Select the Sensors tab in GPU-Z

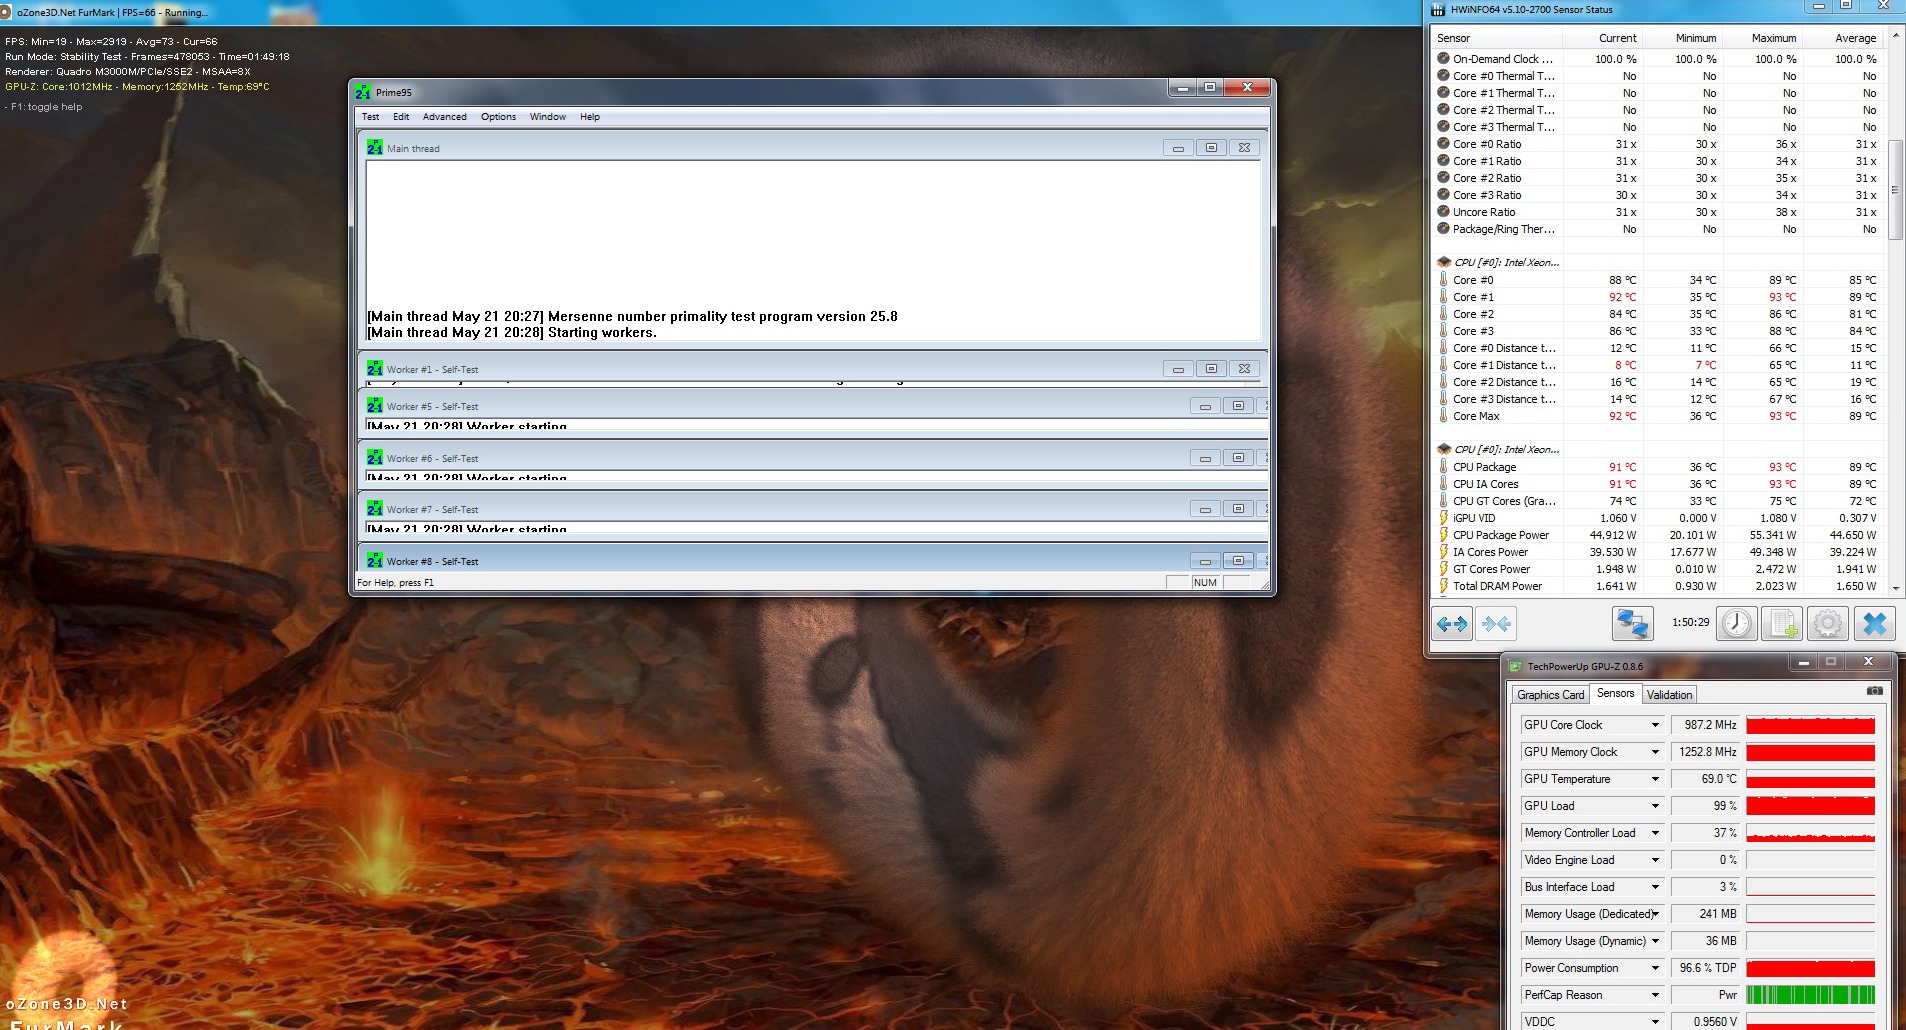(x=1615, y=693)
